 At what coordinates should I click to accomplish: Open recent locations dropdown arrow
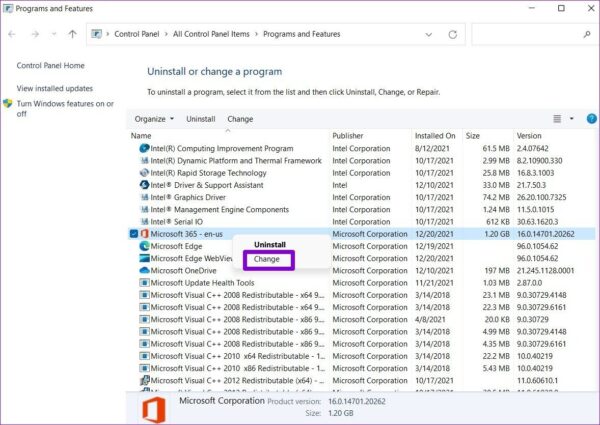pos(54,34)
